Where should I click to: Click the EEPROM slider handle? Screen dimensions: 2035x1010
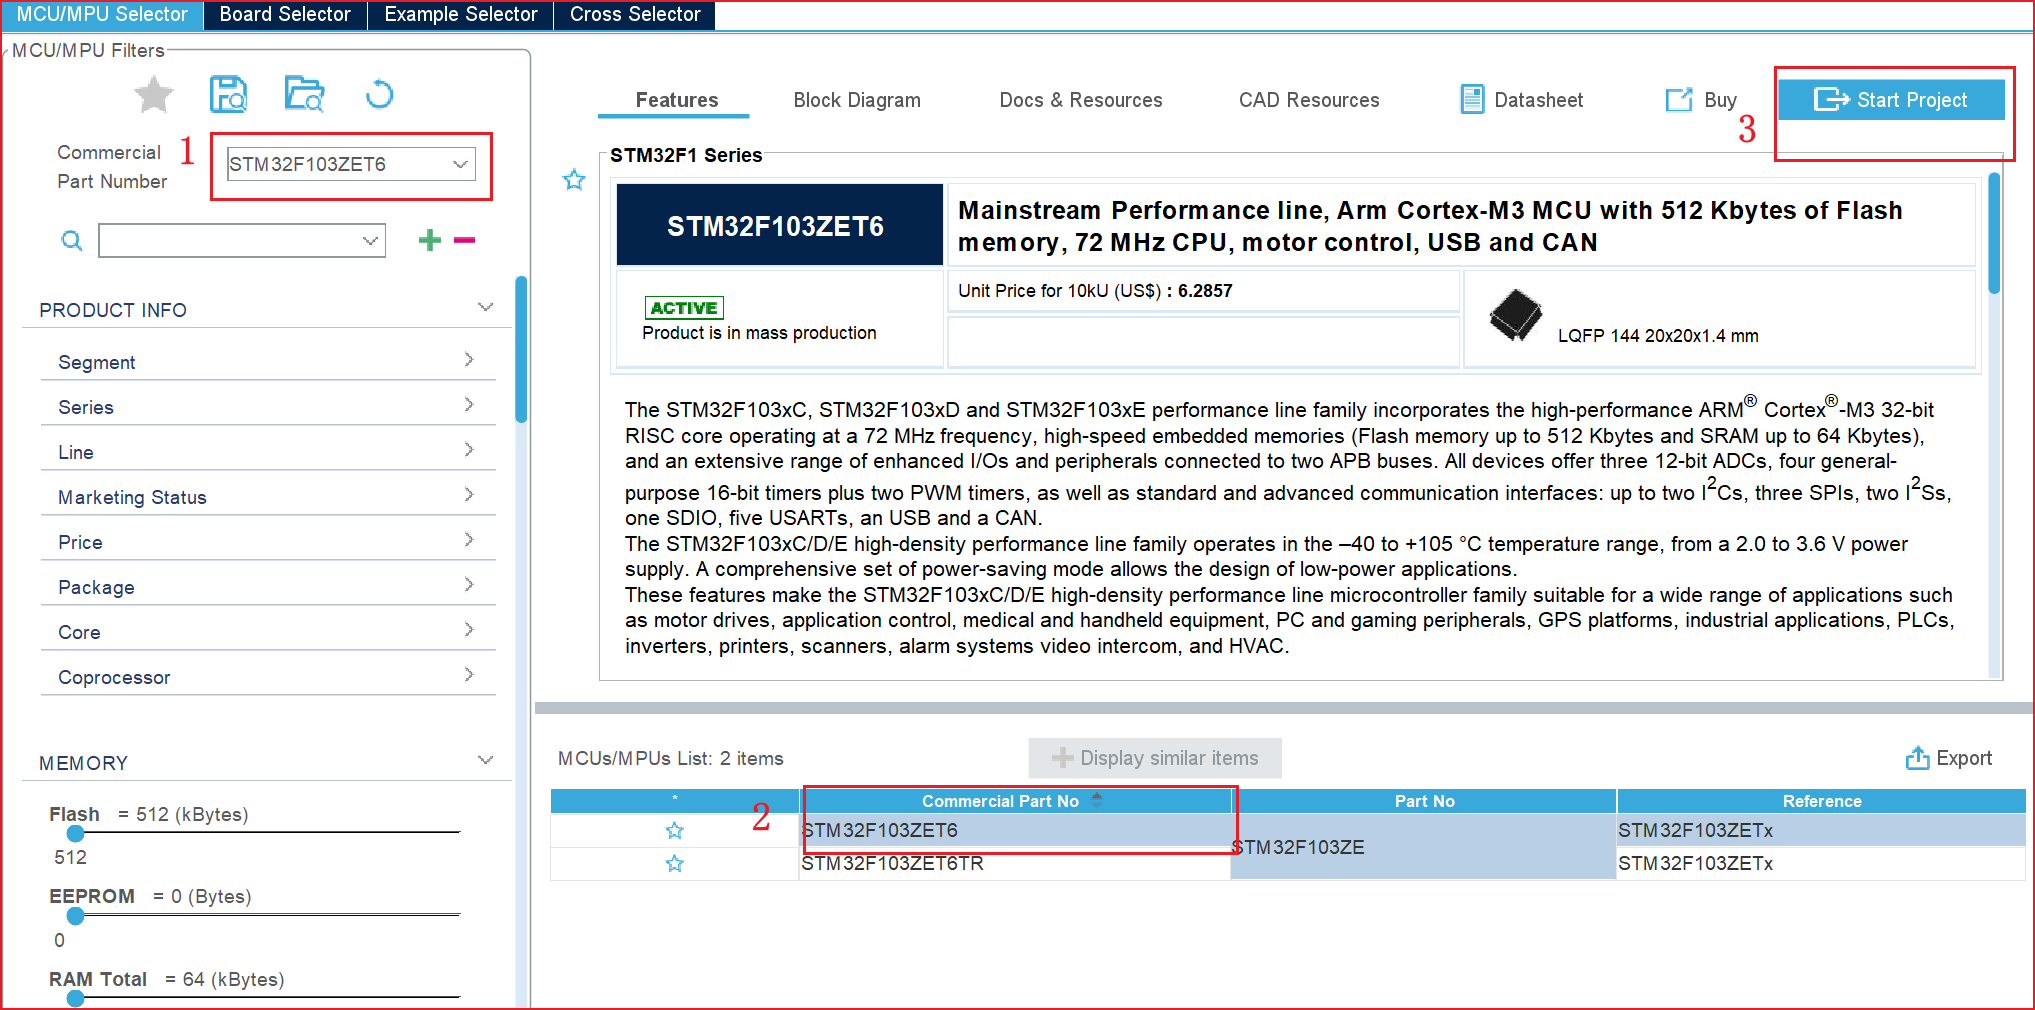pos(75,916)
